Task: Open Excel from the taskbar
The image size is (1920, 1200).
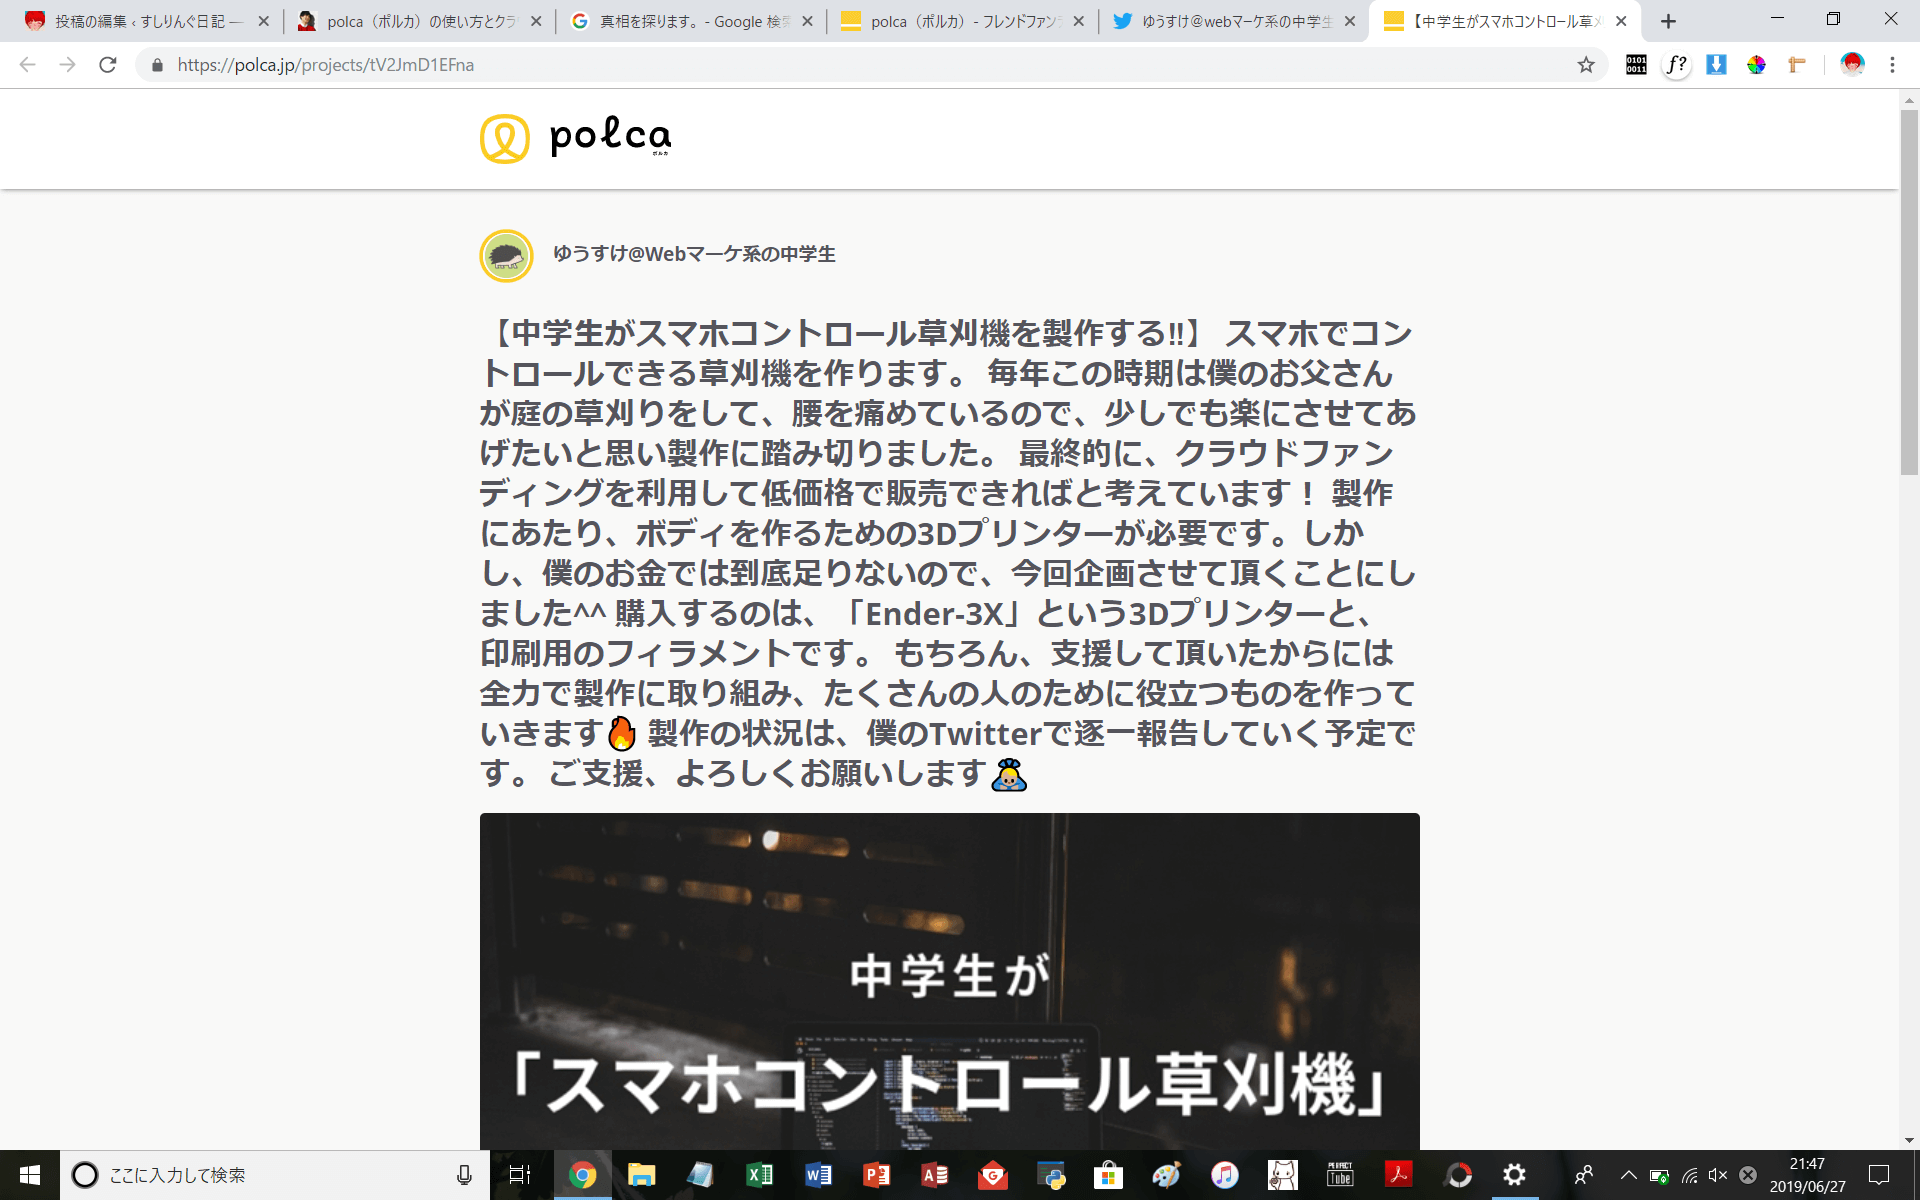Action: [759, 1175]
